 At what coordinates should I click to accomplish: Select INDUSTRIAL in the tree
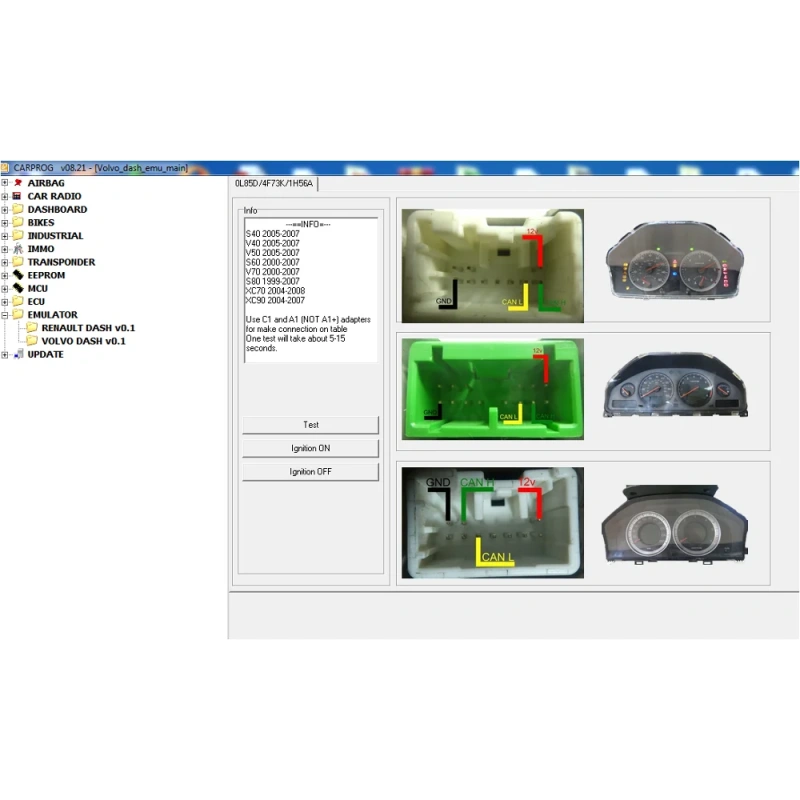[x=55, y=236]
